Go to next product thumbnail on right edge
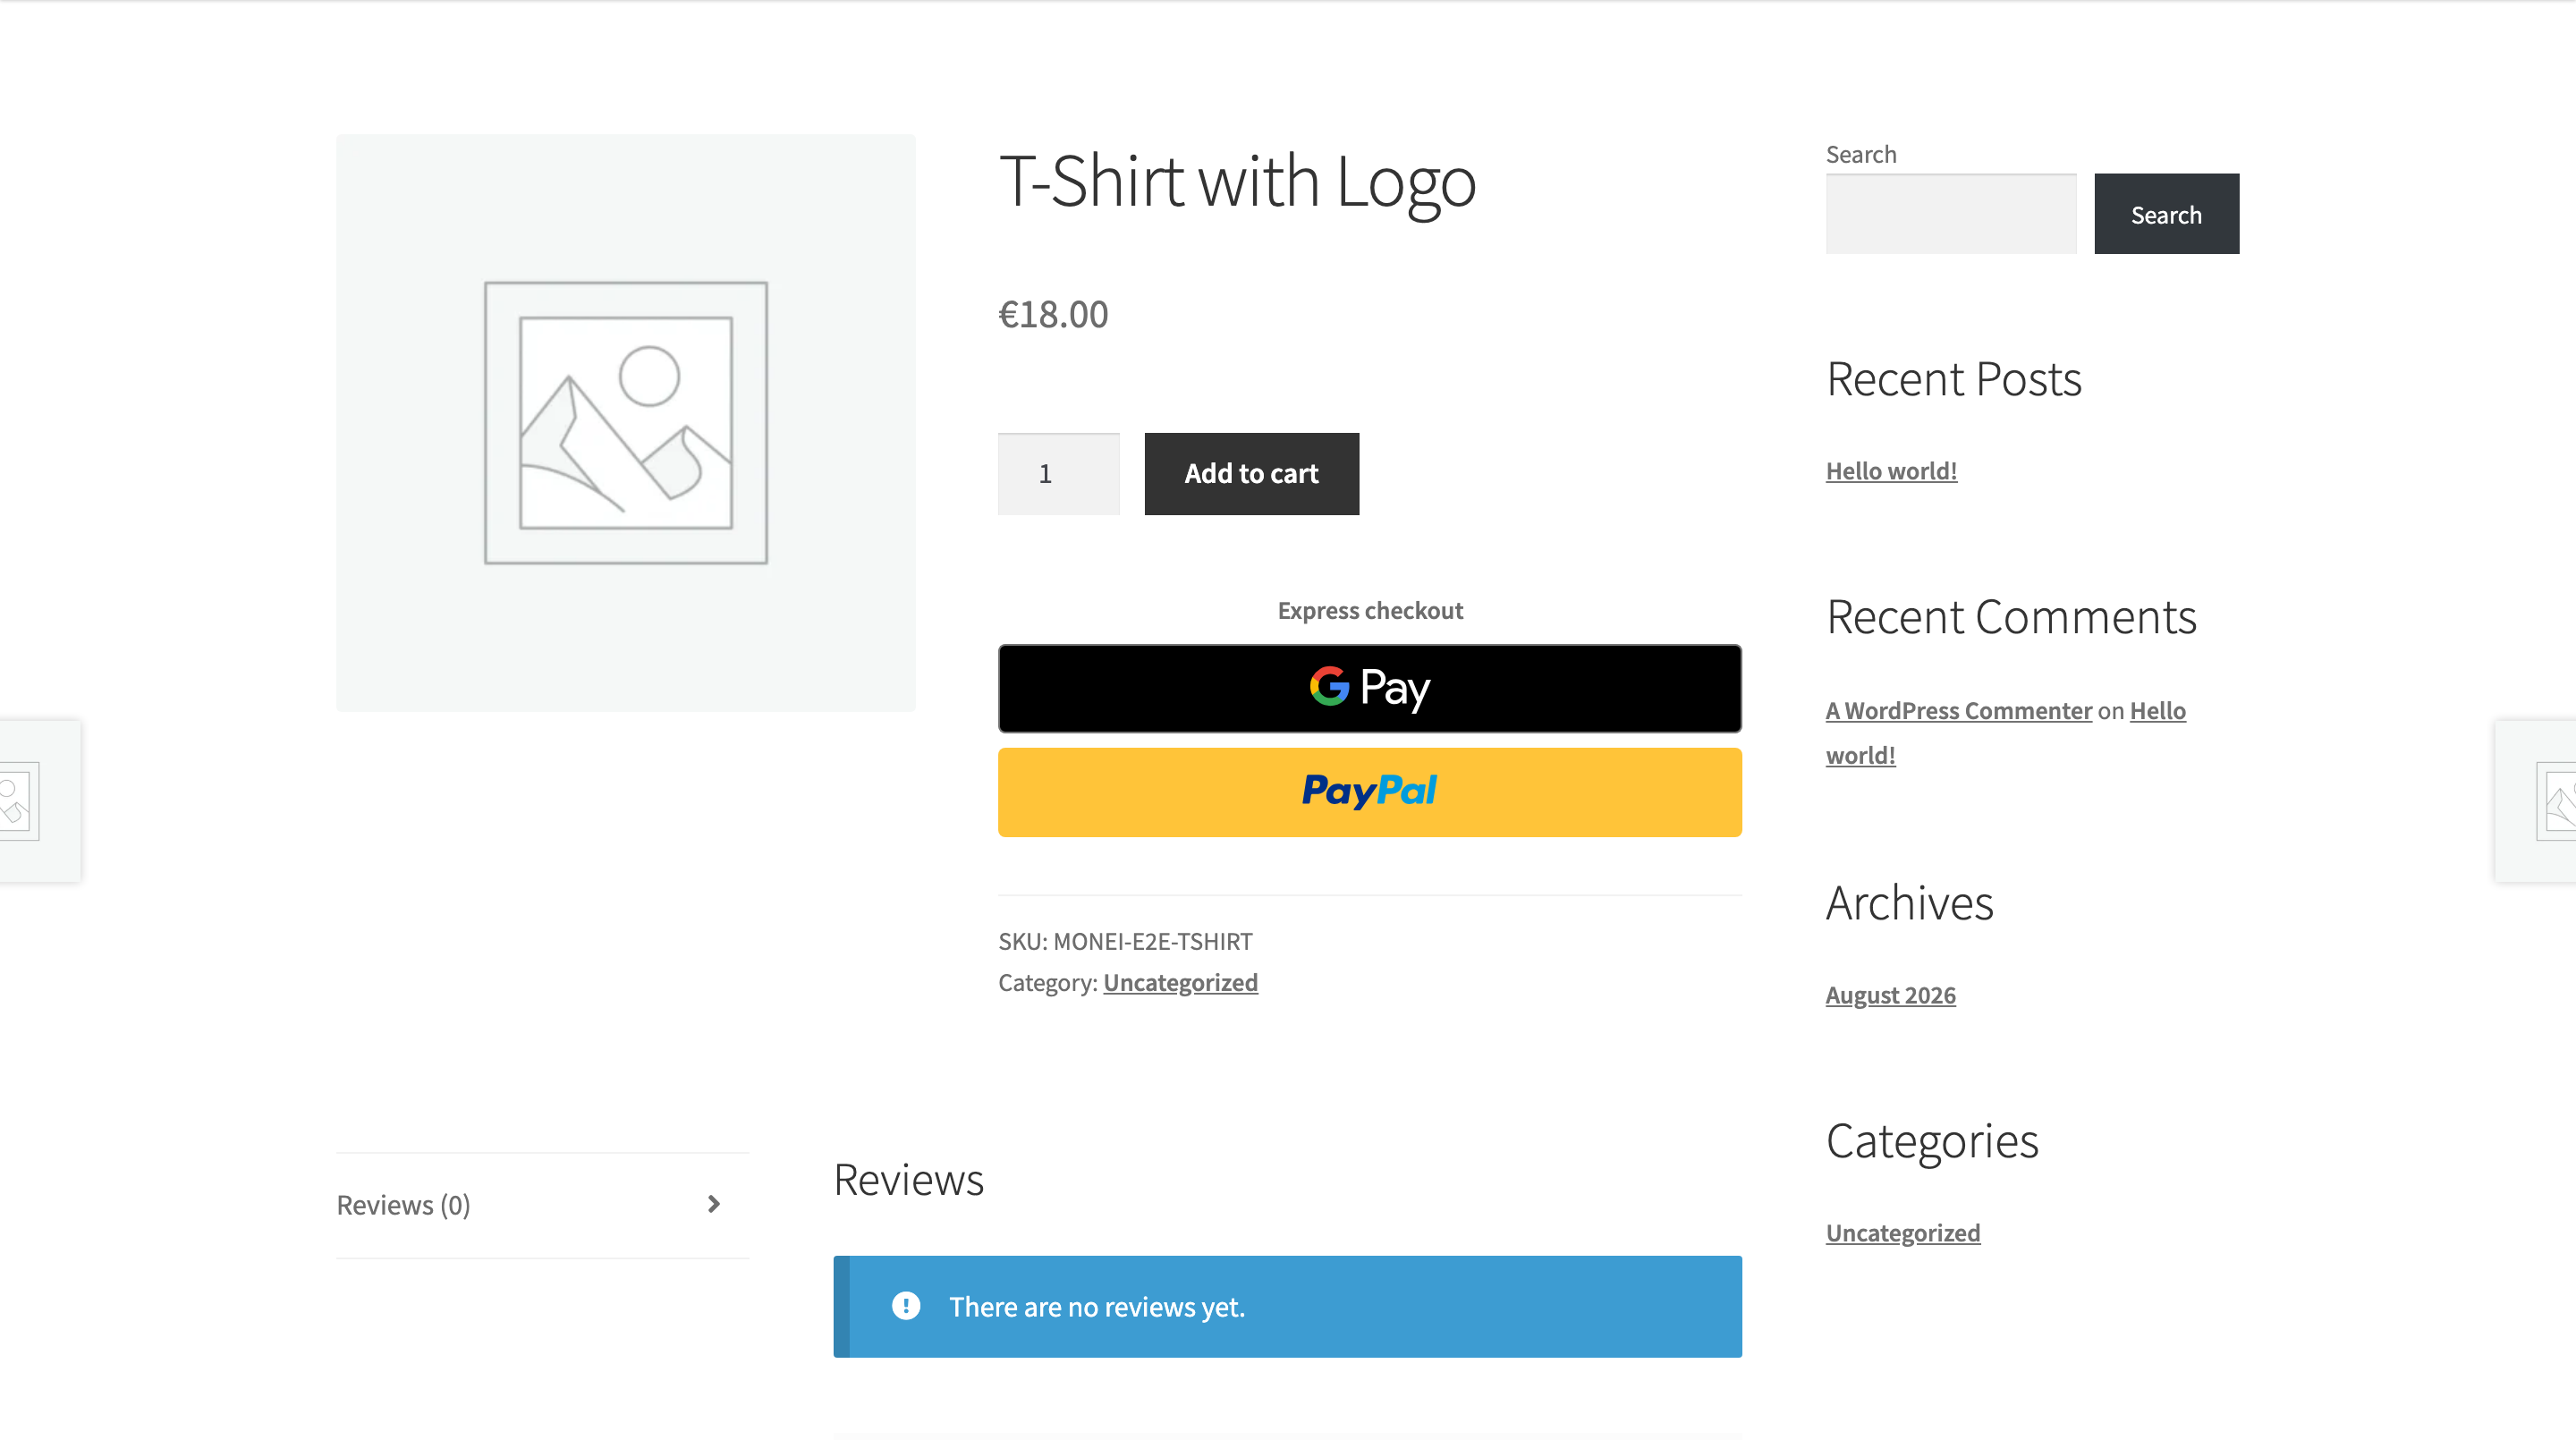 2535,801
